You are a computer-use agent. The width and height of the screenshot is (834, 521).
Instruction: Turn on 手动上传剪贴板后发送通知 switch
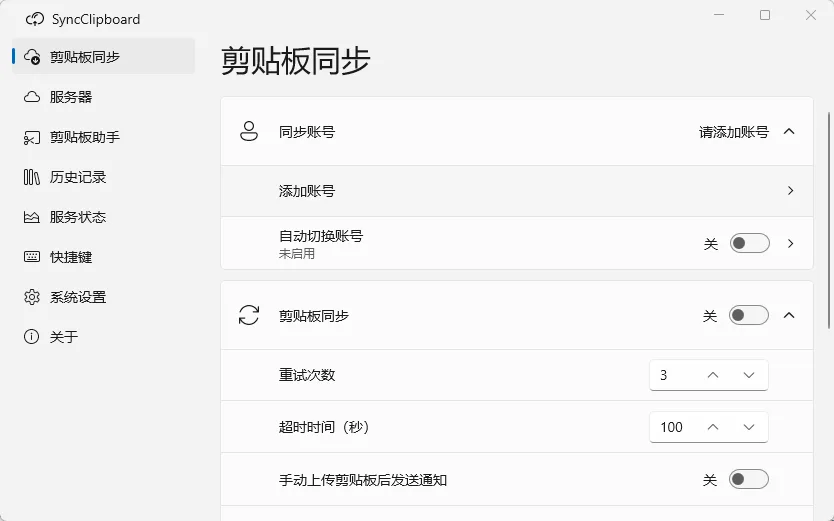point(749,480)
